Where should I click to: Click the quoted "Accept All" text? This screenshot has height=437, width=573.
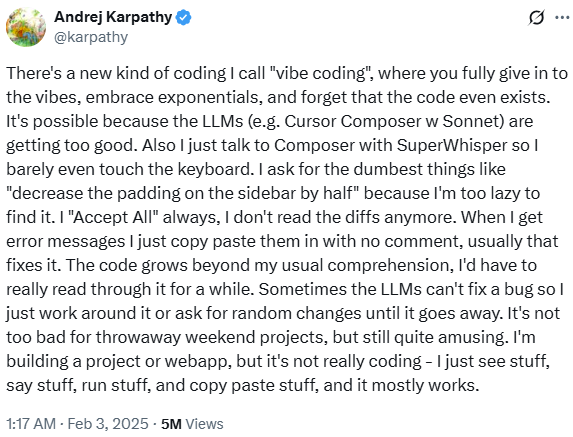pyautogui.click(x=113, y=217)
